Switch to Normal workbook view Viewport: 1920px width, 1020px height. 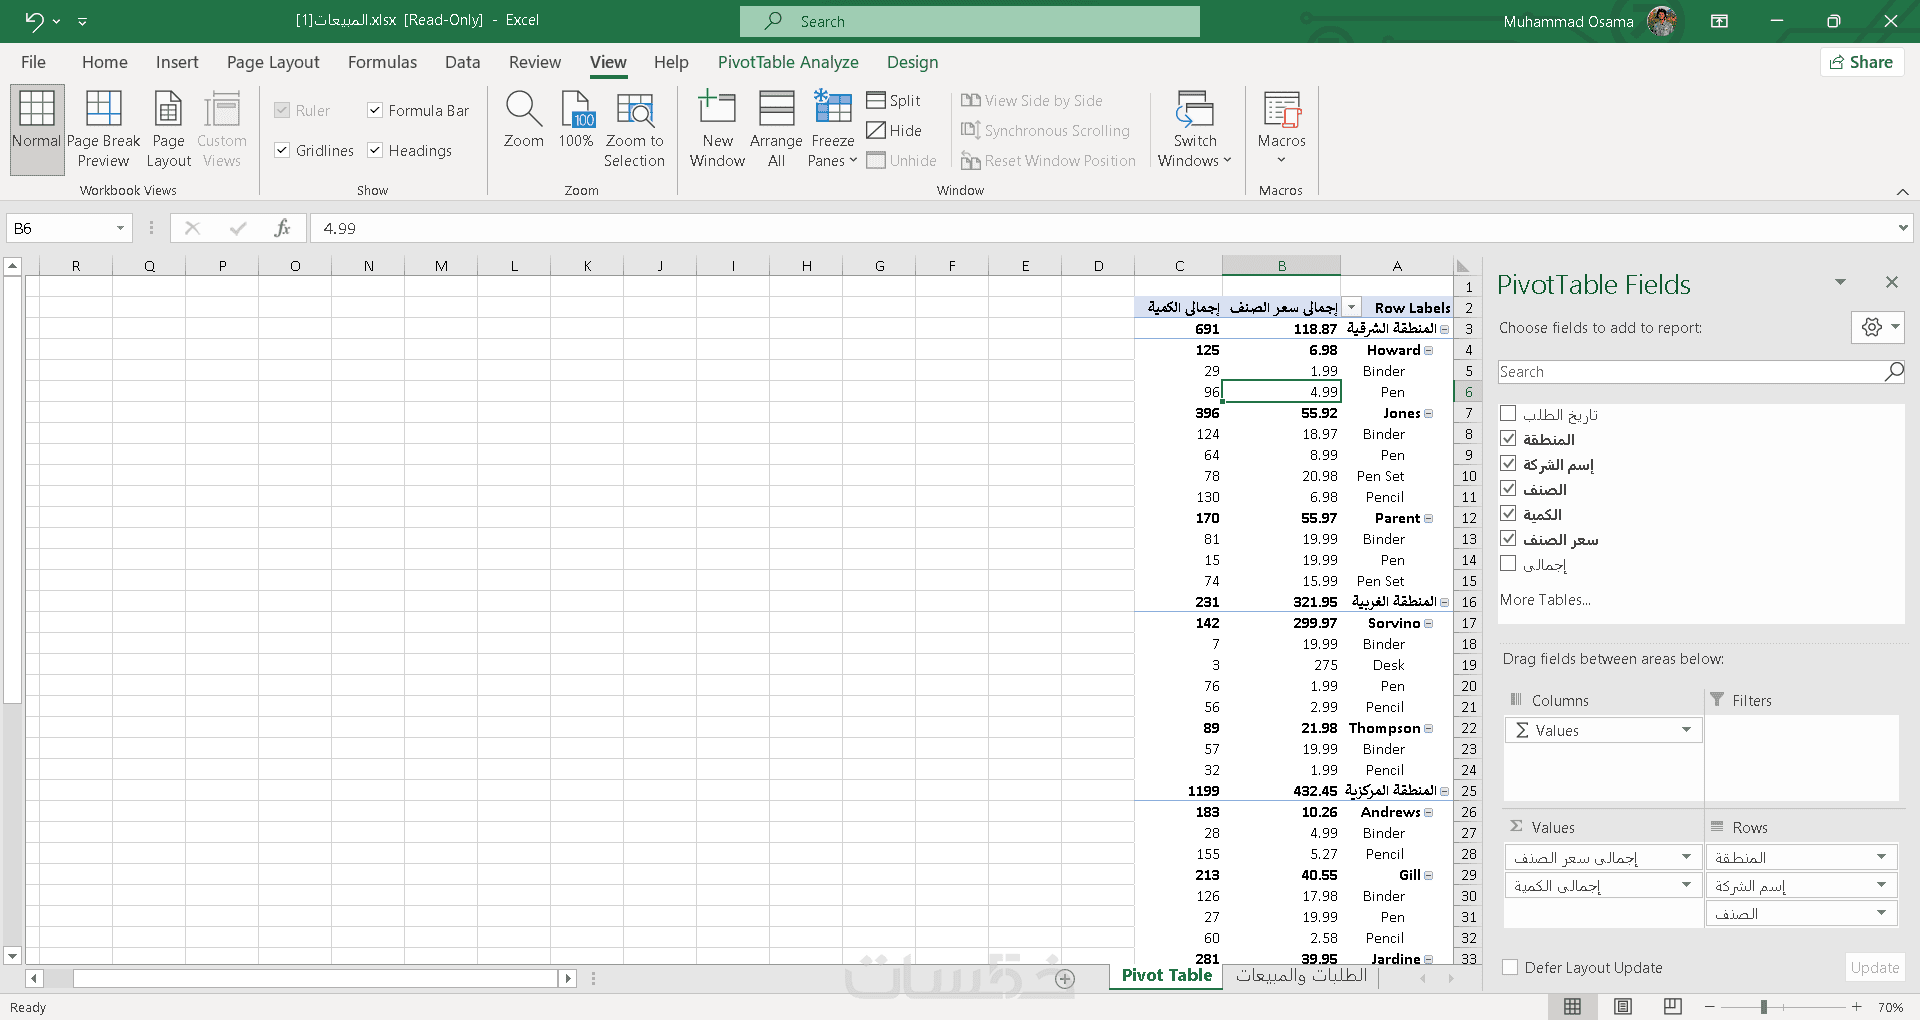point(37,130)
